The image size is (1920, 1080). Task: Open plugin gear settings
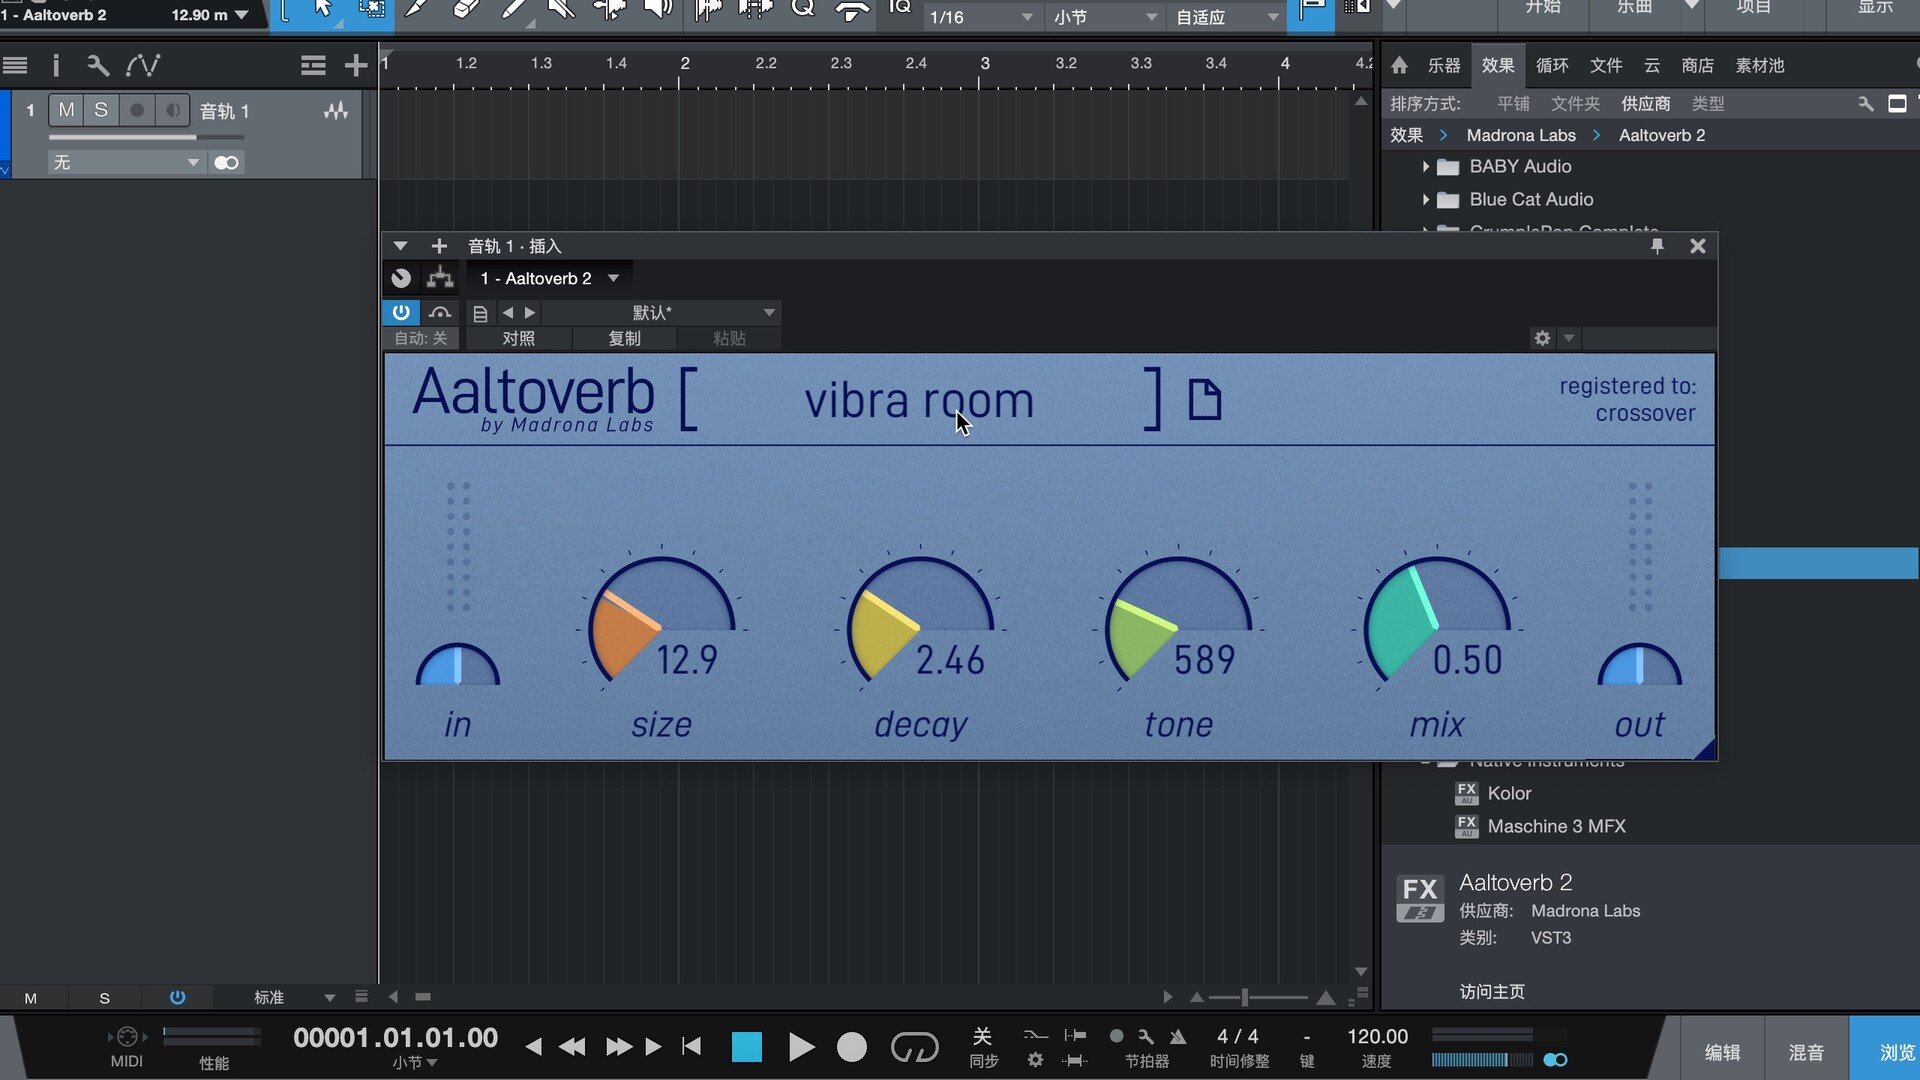tap(1542, 338)
